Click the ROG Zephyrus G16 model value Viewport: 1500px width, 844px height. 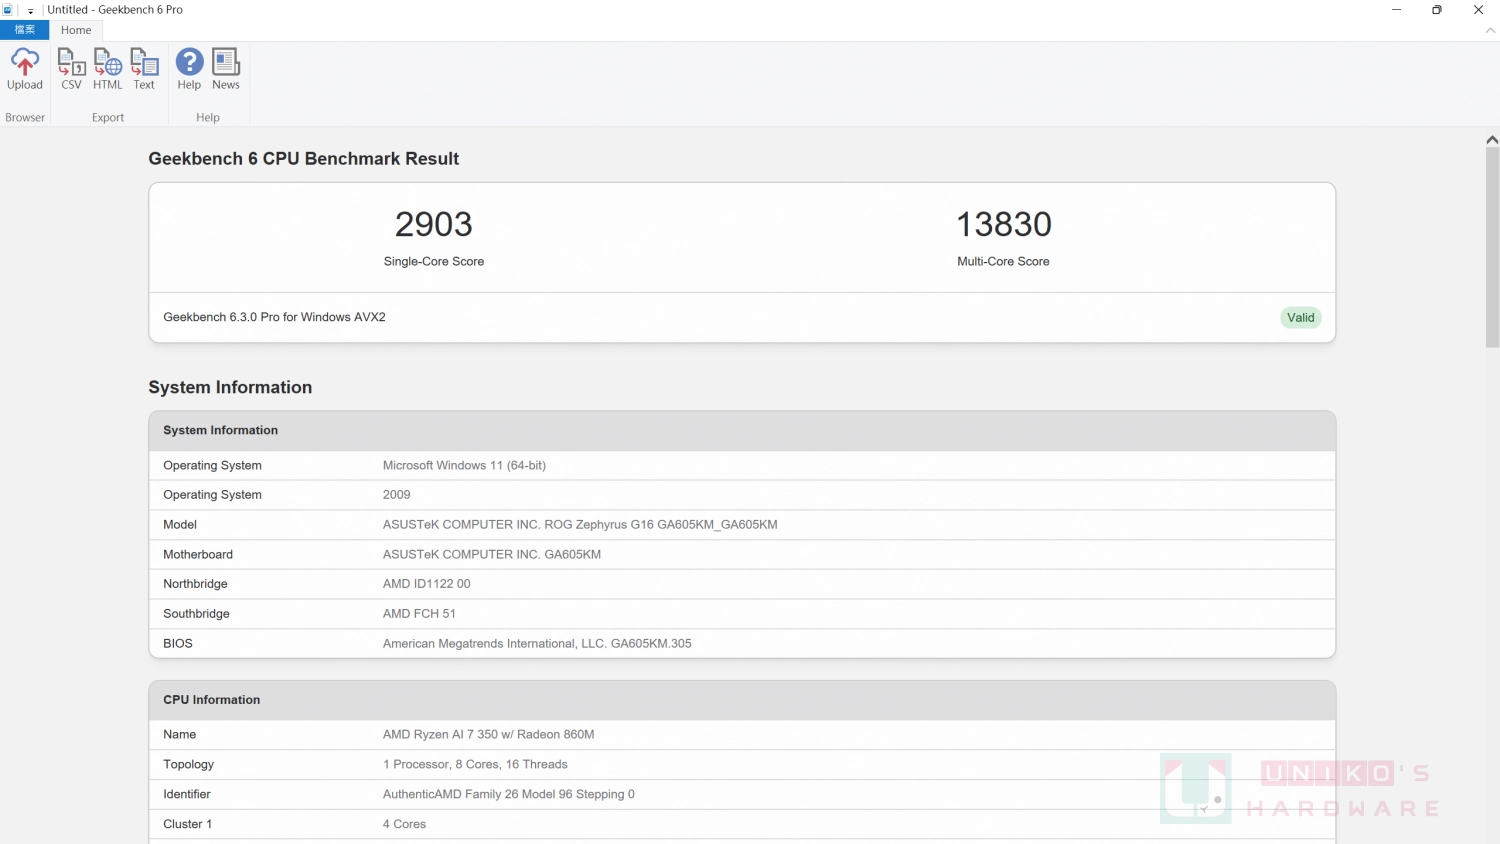point(580,524)
